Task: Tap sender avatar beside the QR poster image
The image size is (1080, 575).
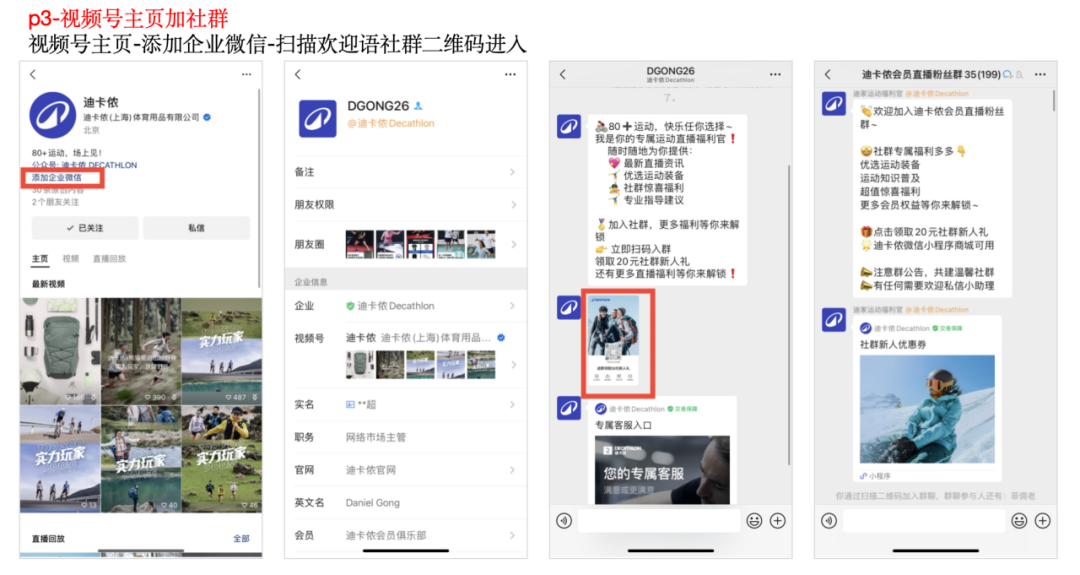Action: [x=569, y=307]
